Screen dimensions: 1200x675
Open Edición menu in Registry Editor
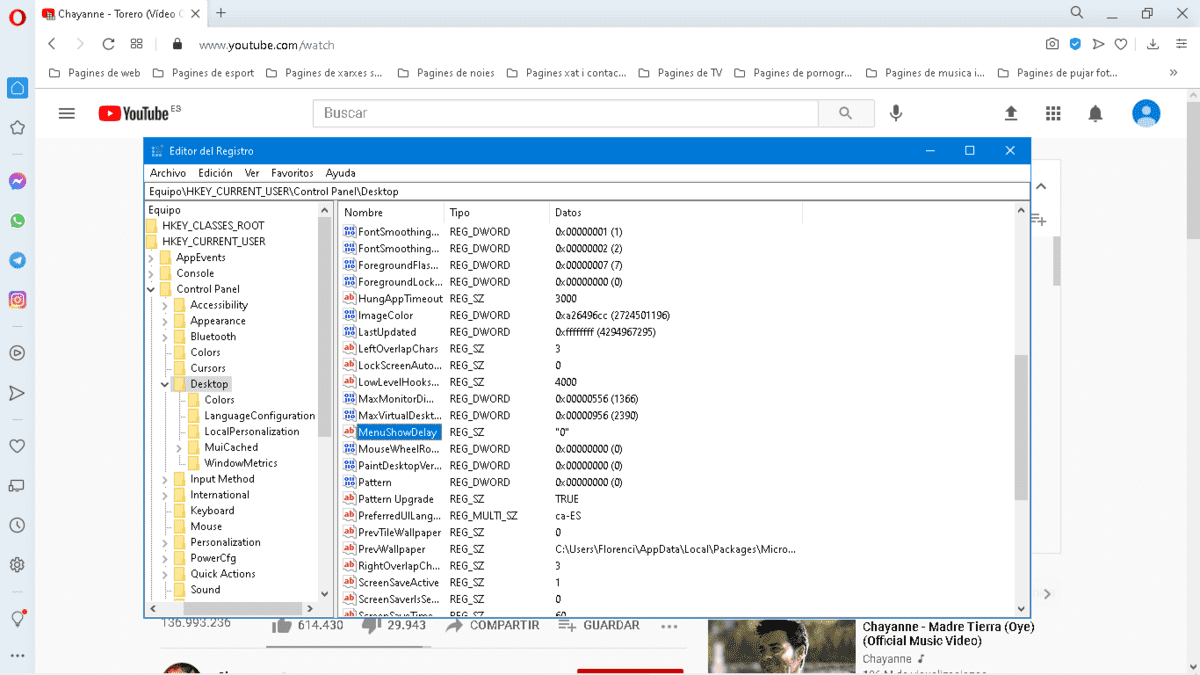pos(215,173)
